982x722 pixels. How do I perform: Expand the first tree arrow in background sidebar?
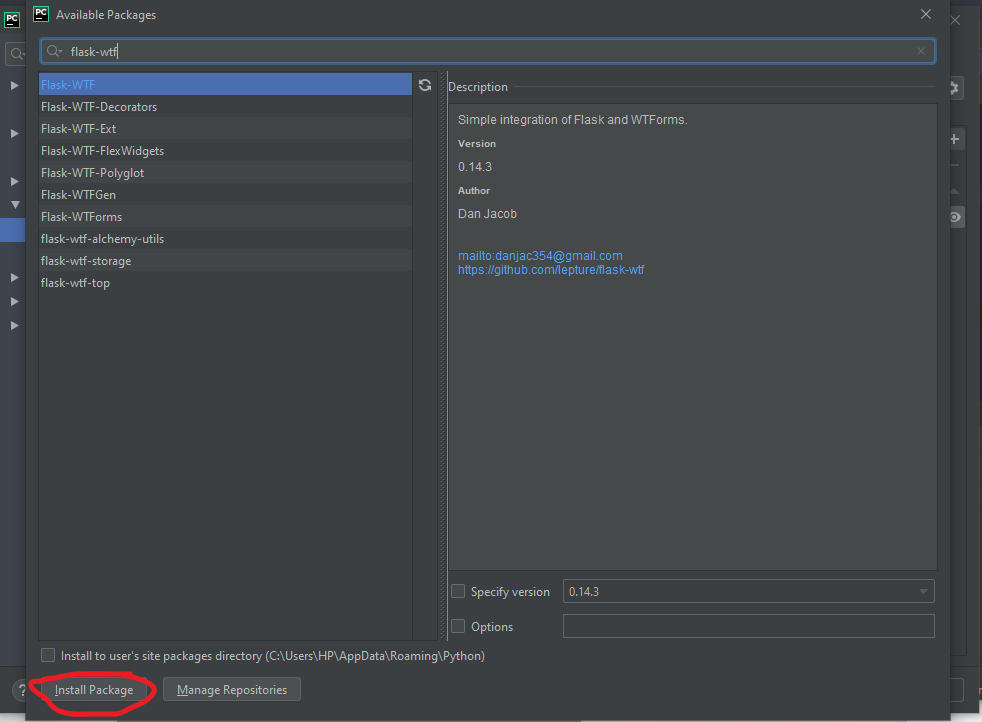14,85
